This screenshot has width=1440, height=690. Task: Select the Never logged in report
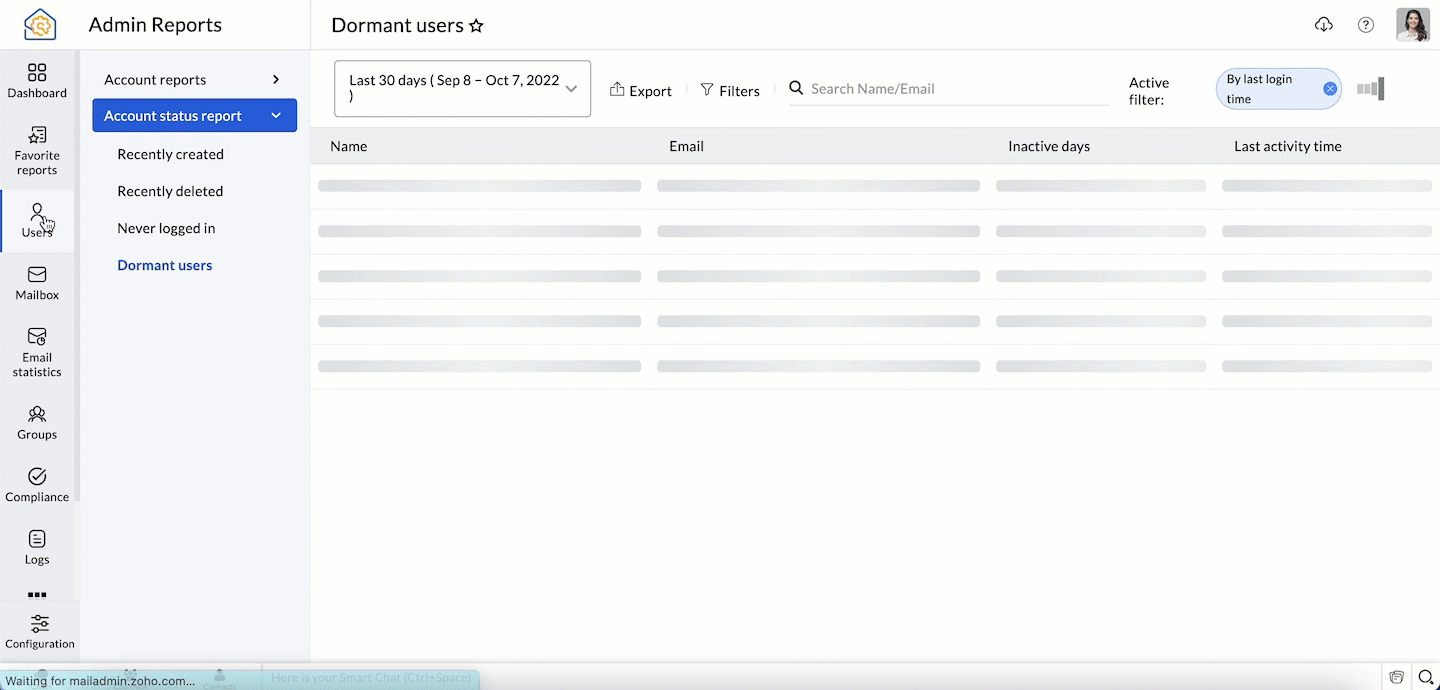[166, 228]
